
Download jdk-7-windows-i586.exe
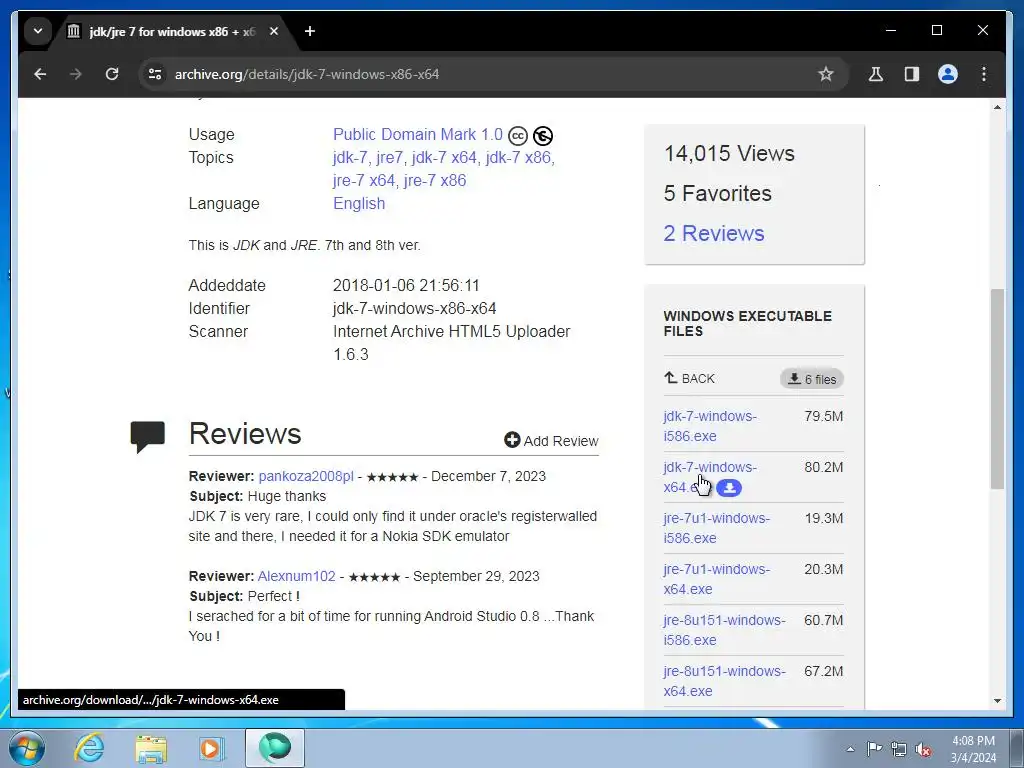tap(710, 426)
